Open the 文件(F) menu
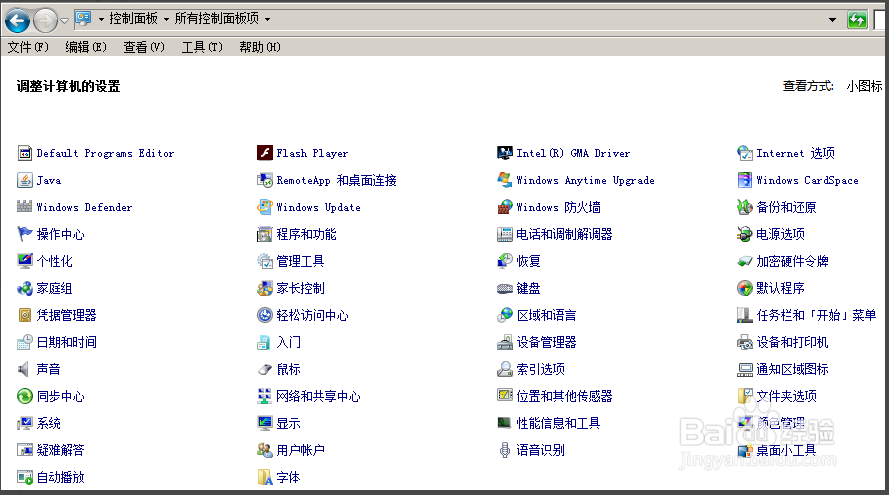889x495 pixels. [28, 47]
